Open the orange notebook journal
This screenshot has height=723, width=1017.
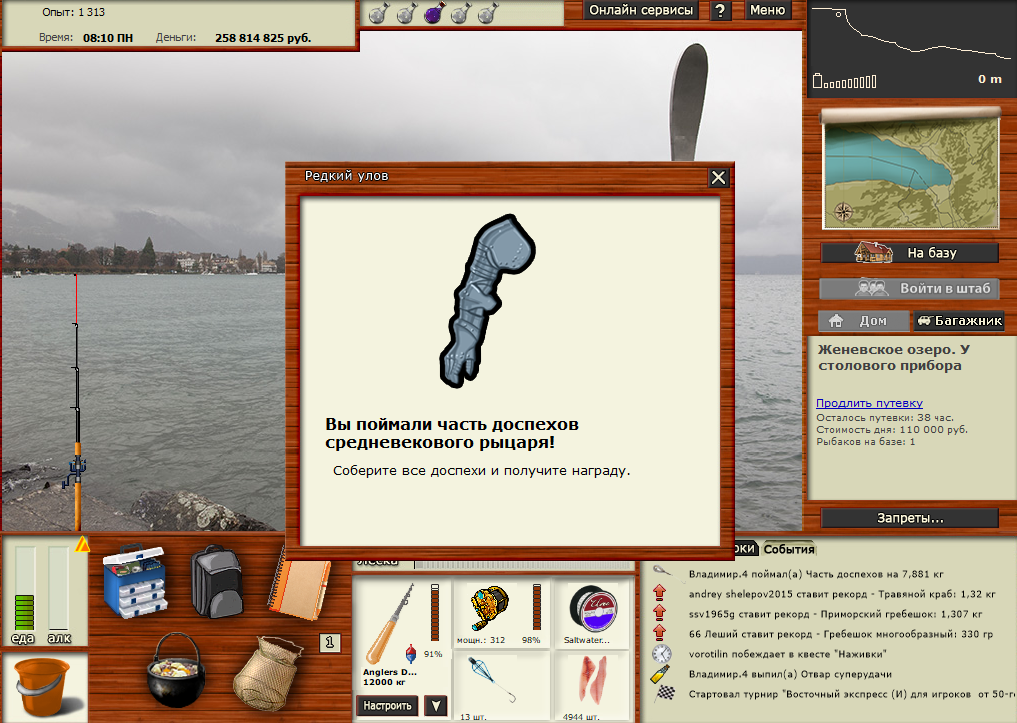[300, 584]
